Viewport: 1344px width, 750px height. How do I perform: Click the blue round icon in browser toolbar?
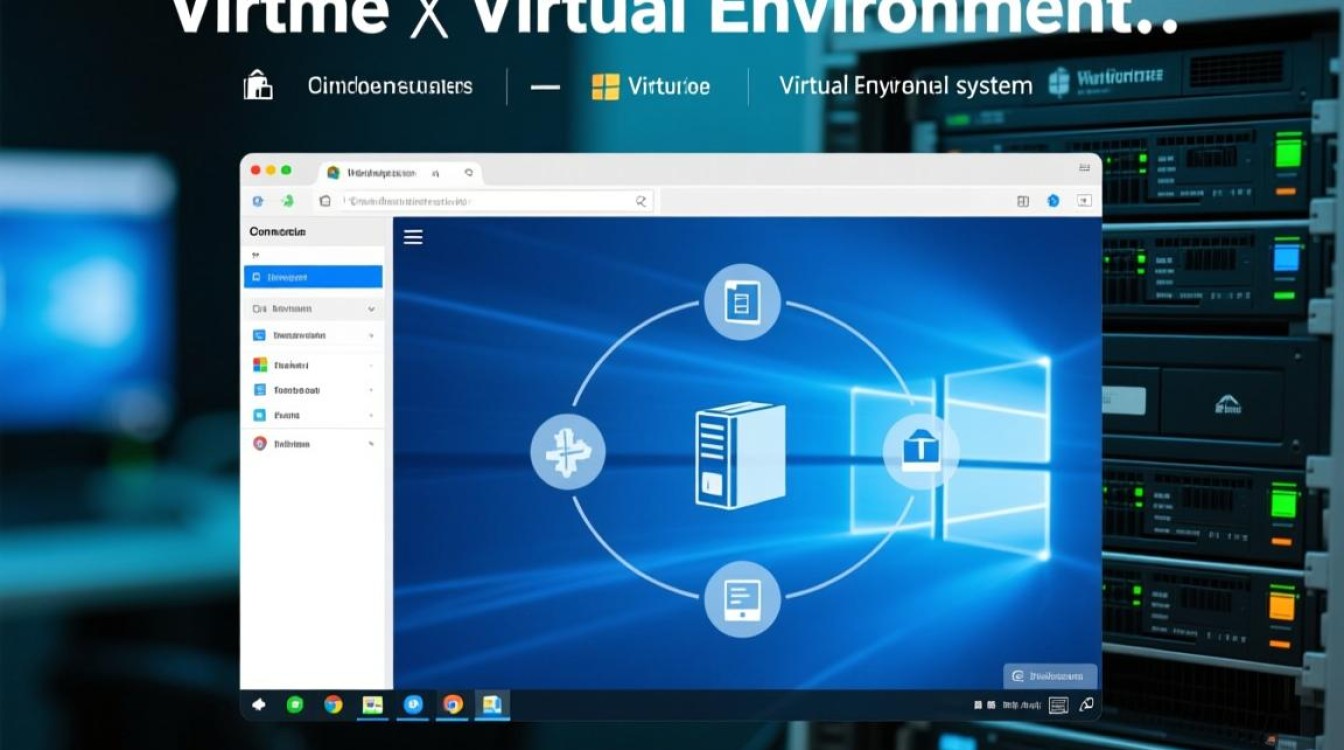(x=1052, y=201)
